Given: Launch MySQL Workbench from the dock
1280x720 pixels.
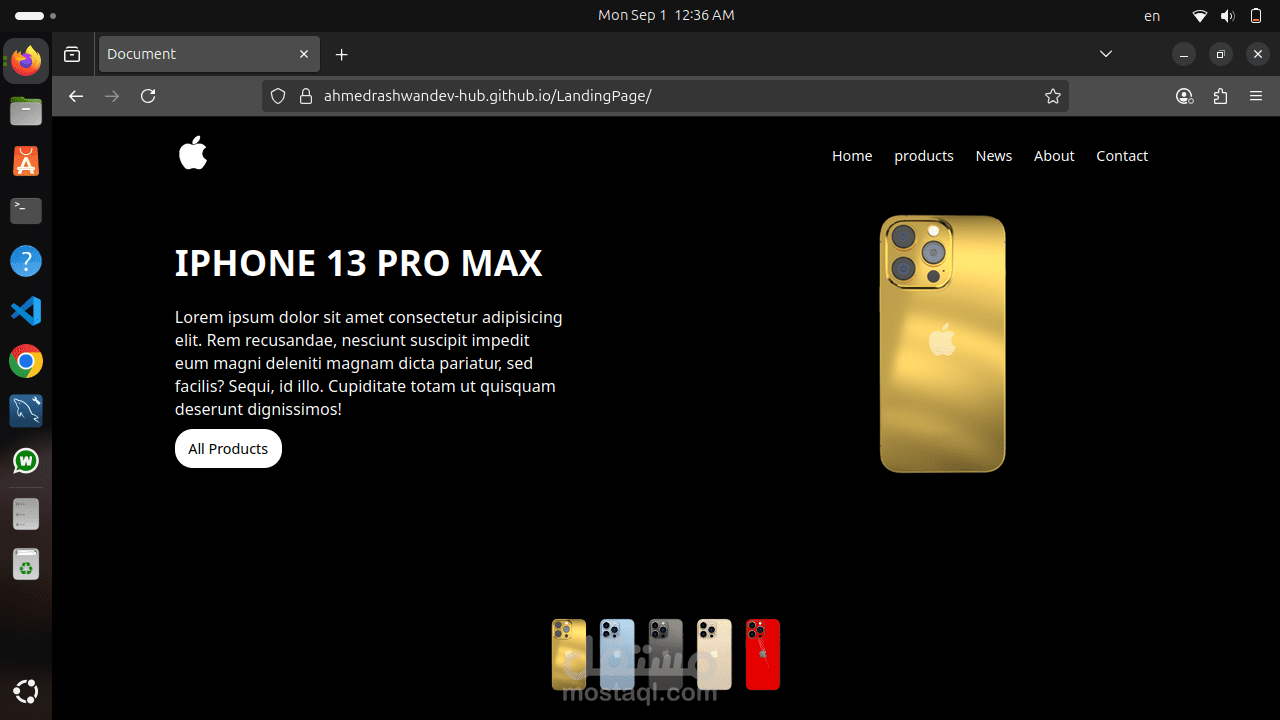Looking at the screenshot, I should click(26, 411).
